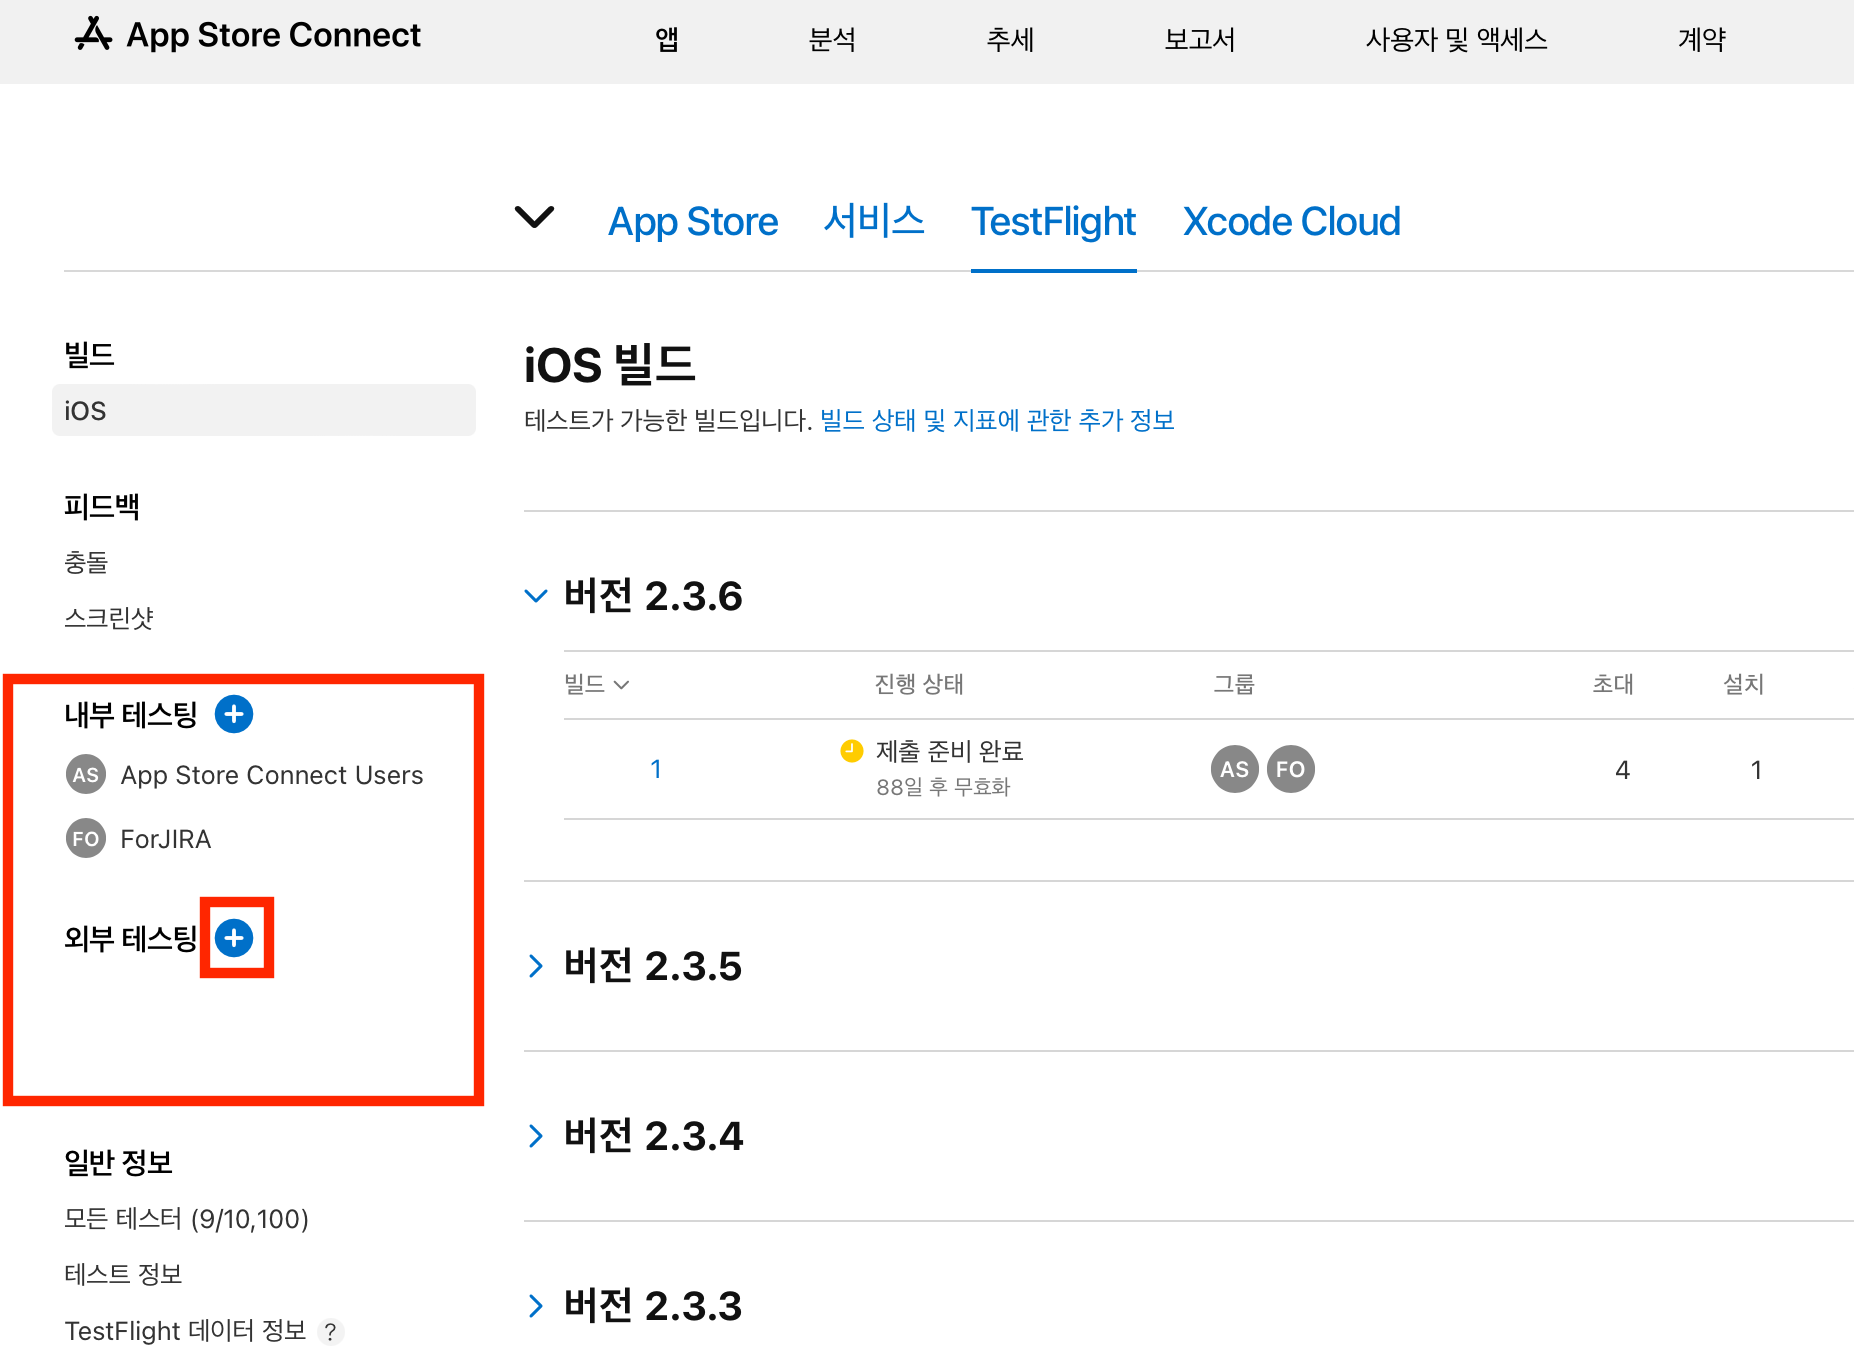Click the 설치 column header
Screen dimensions: 1854x1368
click(1743, 684)
